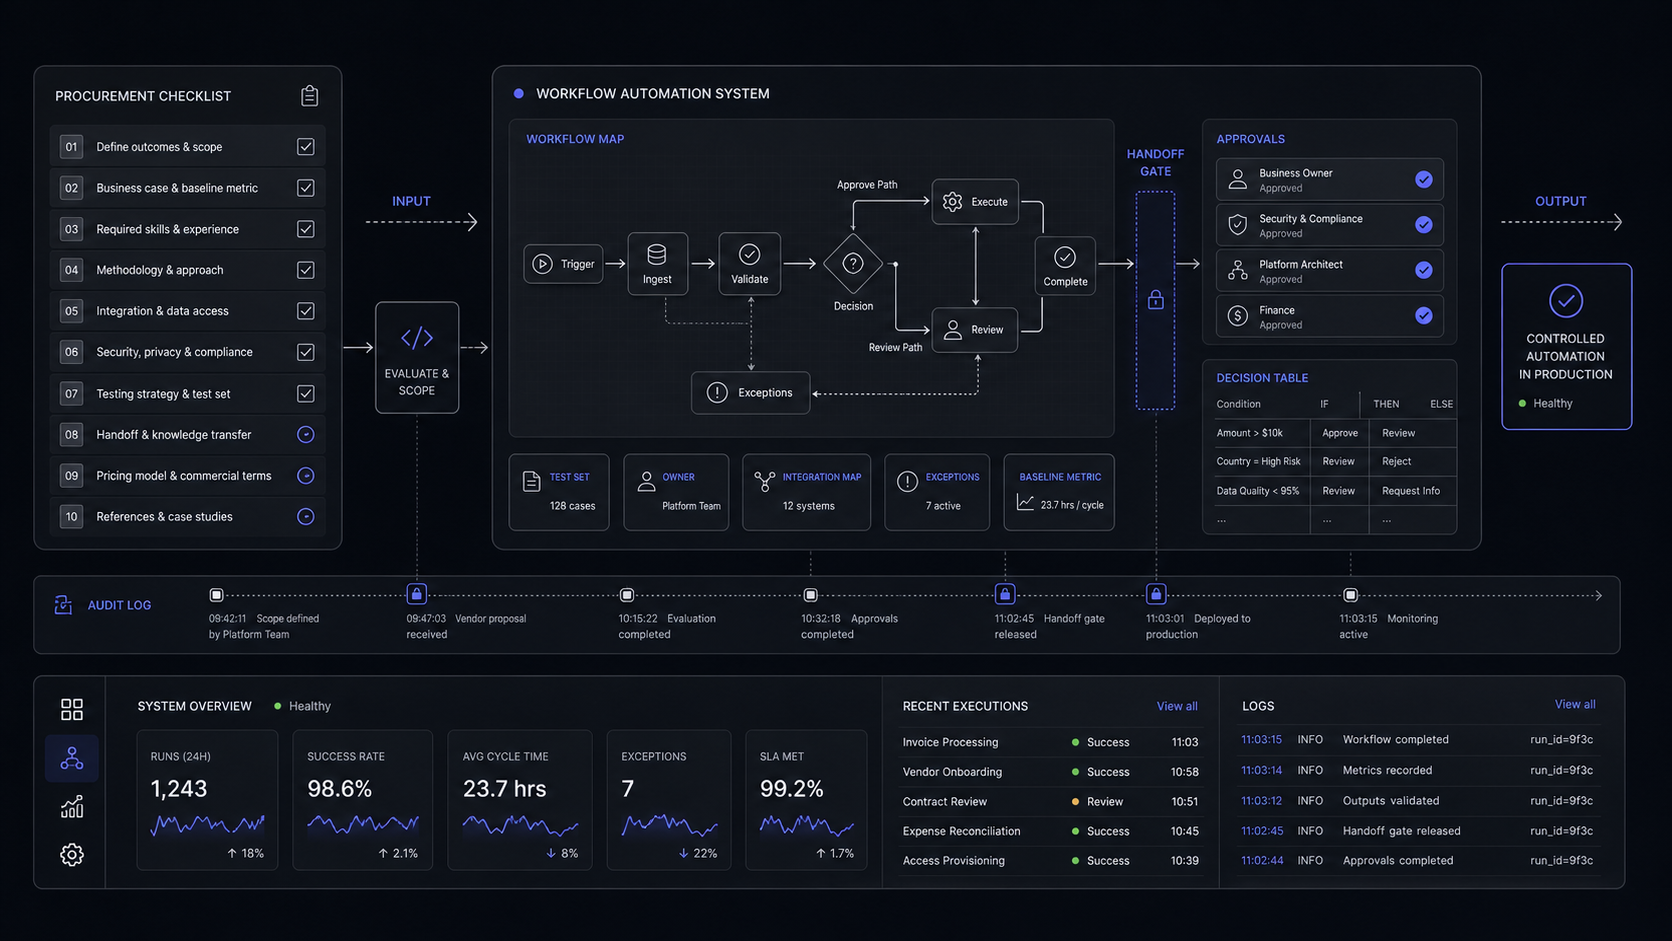This screenshot has height=941, width=1672.
Task: Toggle checkbox for Business case & baseline metric
Action: tap(306, 188)
